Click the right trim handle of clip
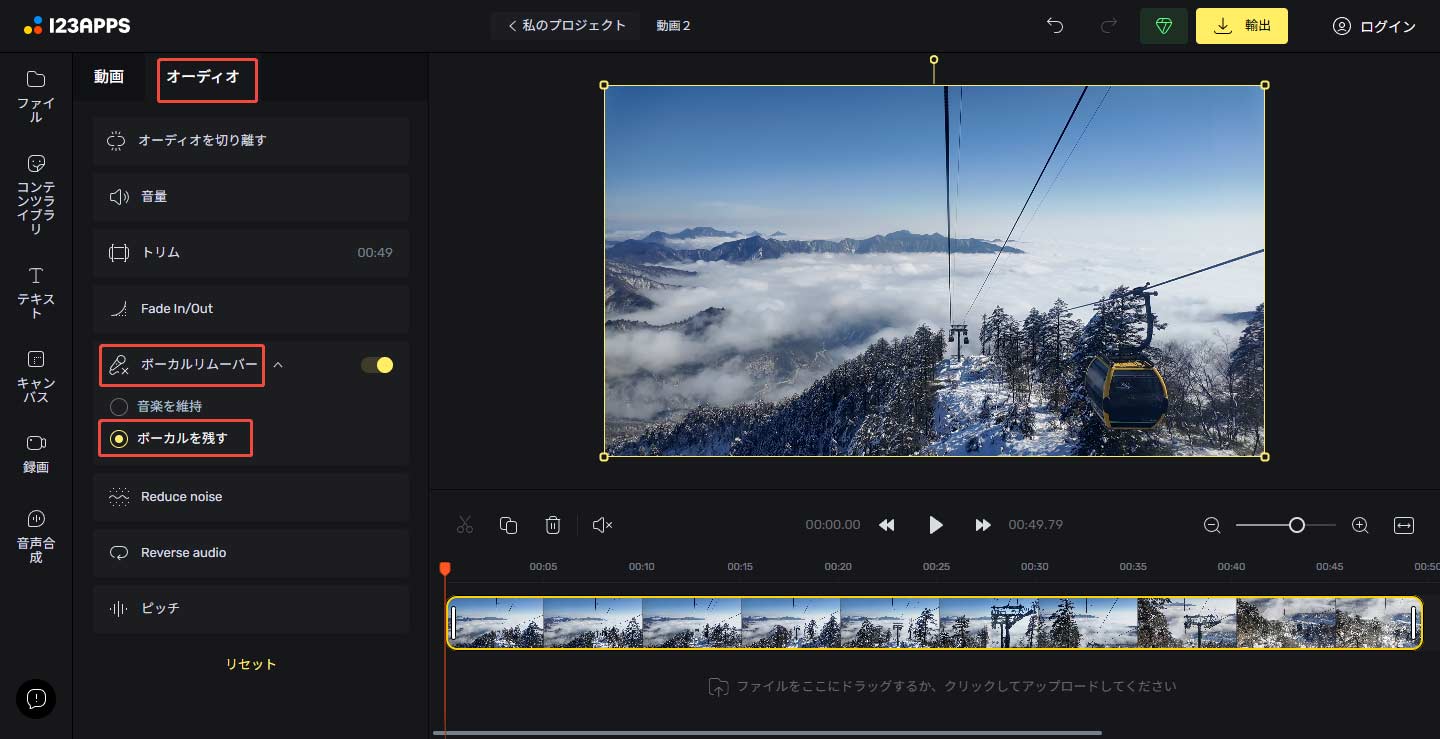The height and width of the screenshot is (739, 1440). pos(1414,623)
